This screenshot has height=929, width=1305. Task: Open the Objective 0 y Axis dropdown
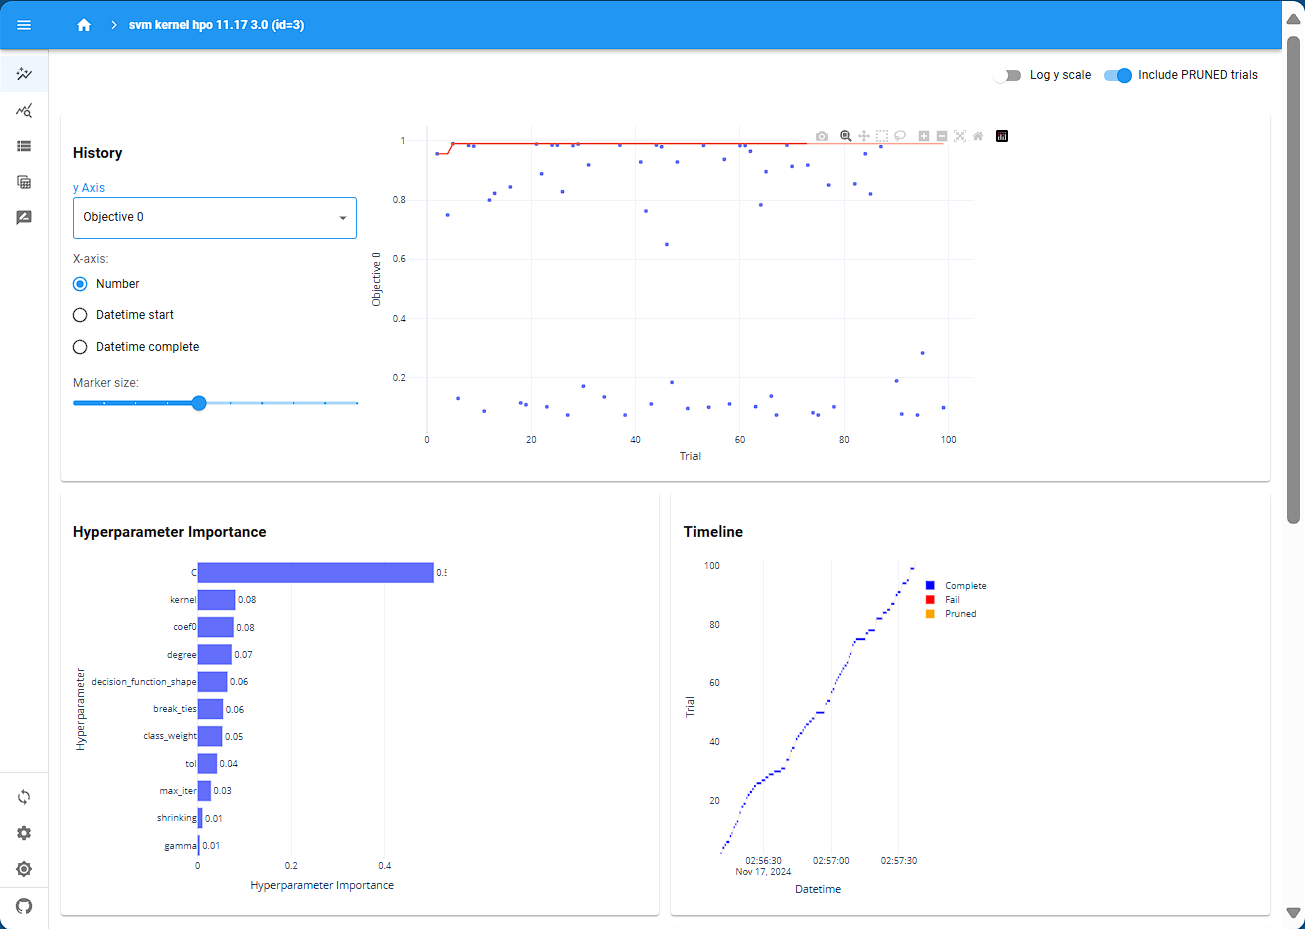point(214,218)
